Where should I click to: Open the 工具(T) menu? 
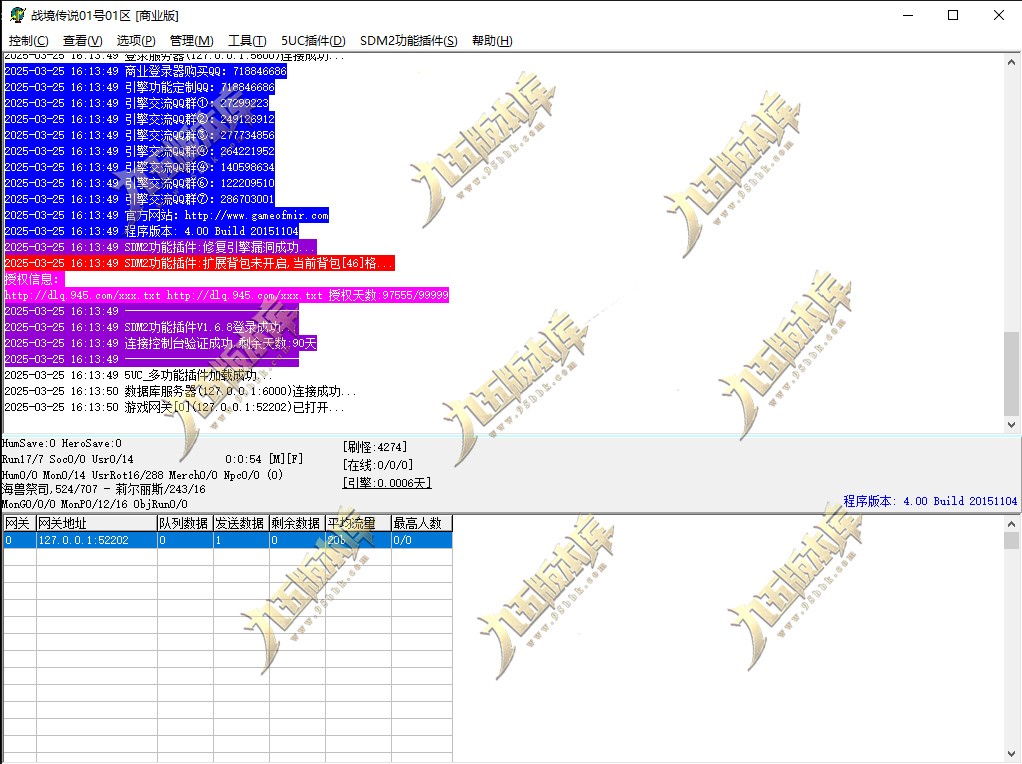tap(247, 40)
